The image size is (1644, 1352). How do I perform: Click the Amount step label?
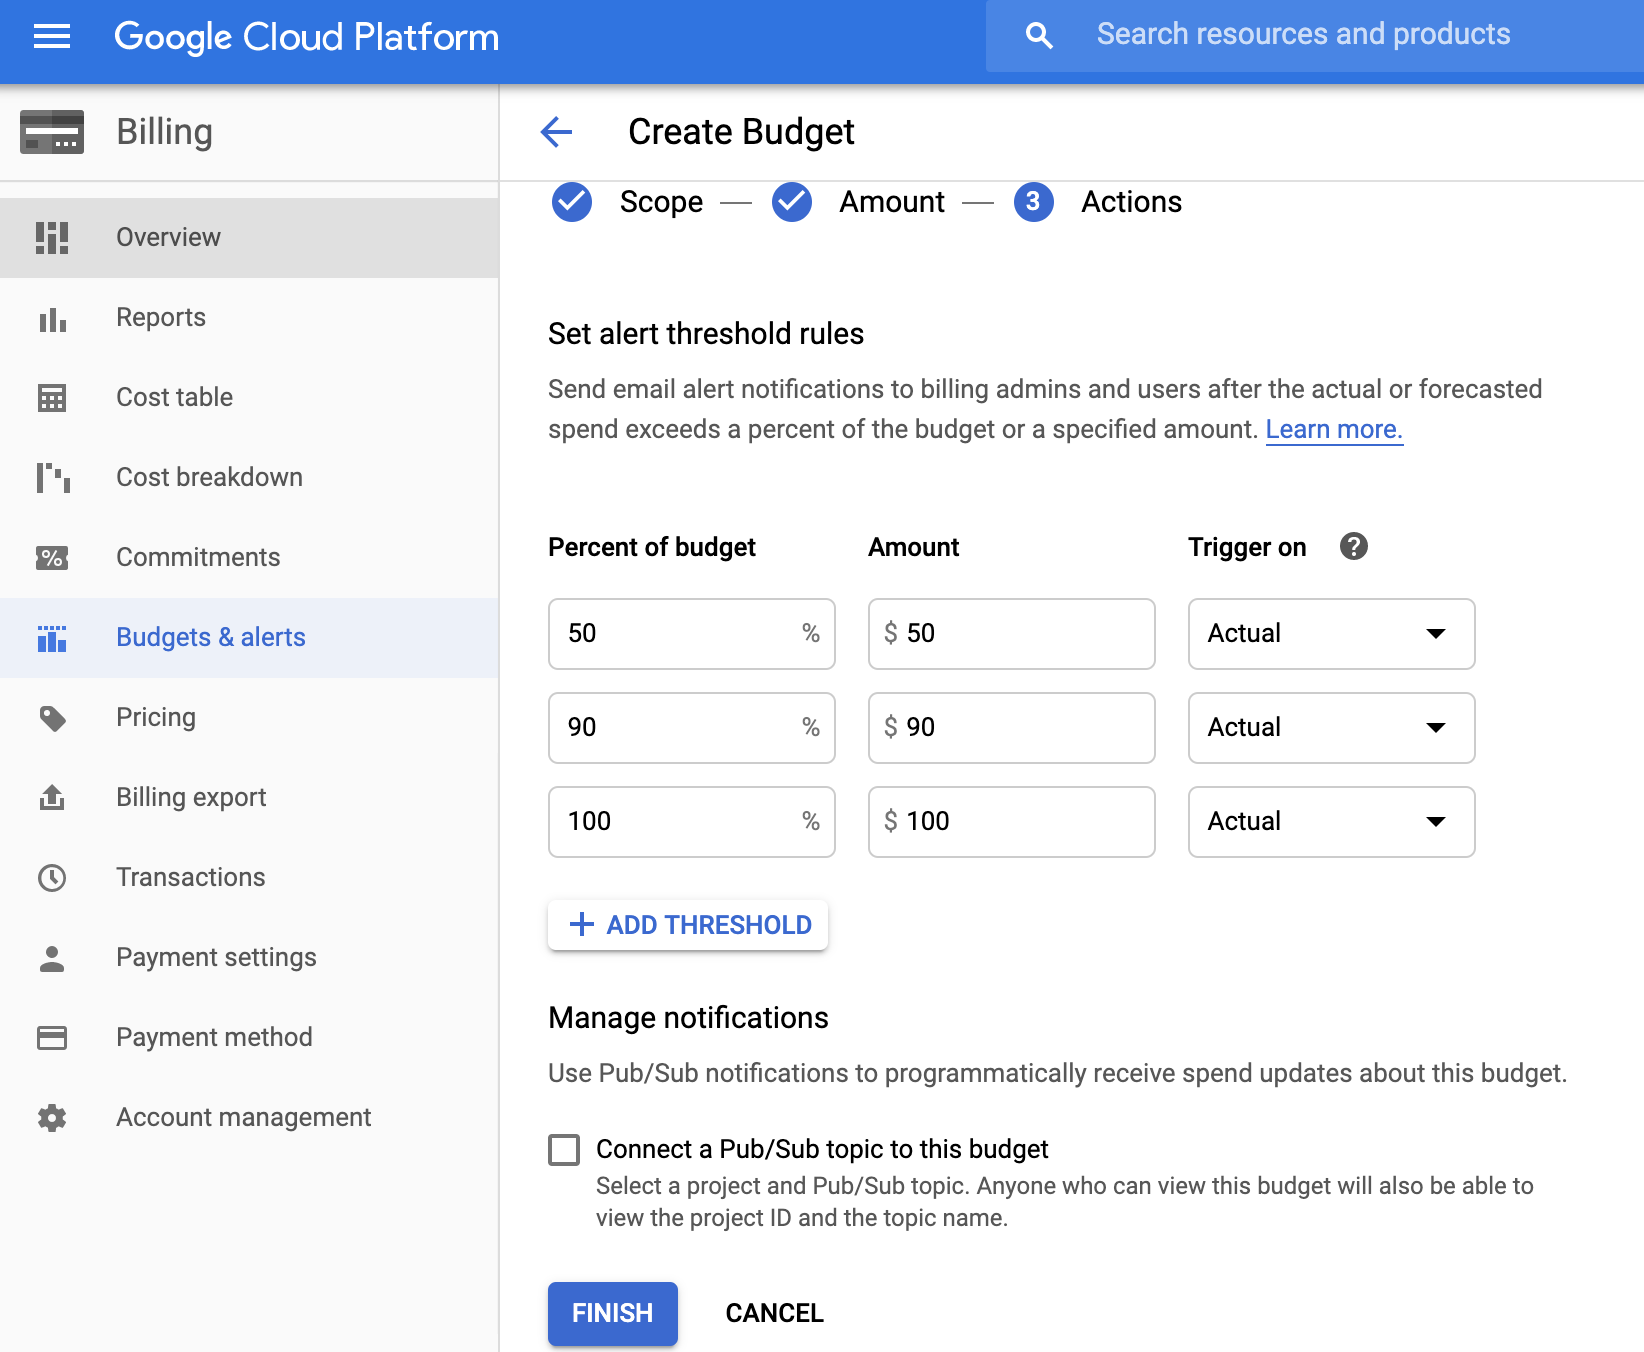892,202
